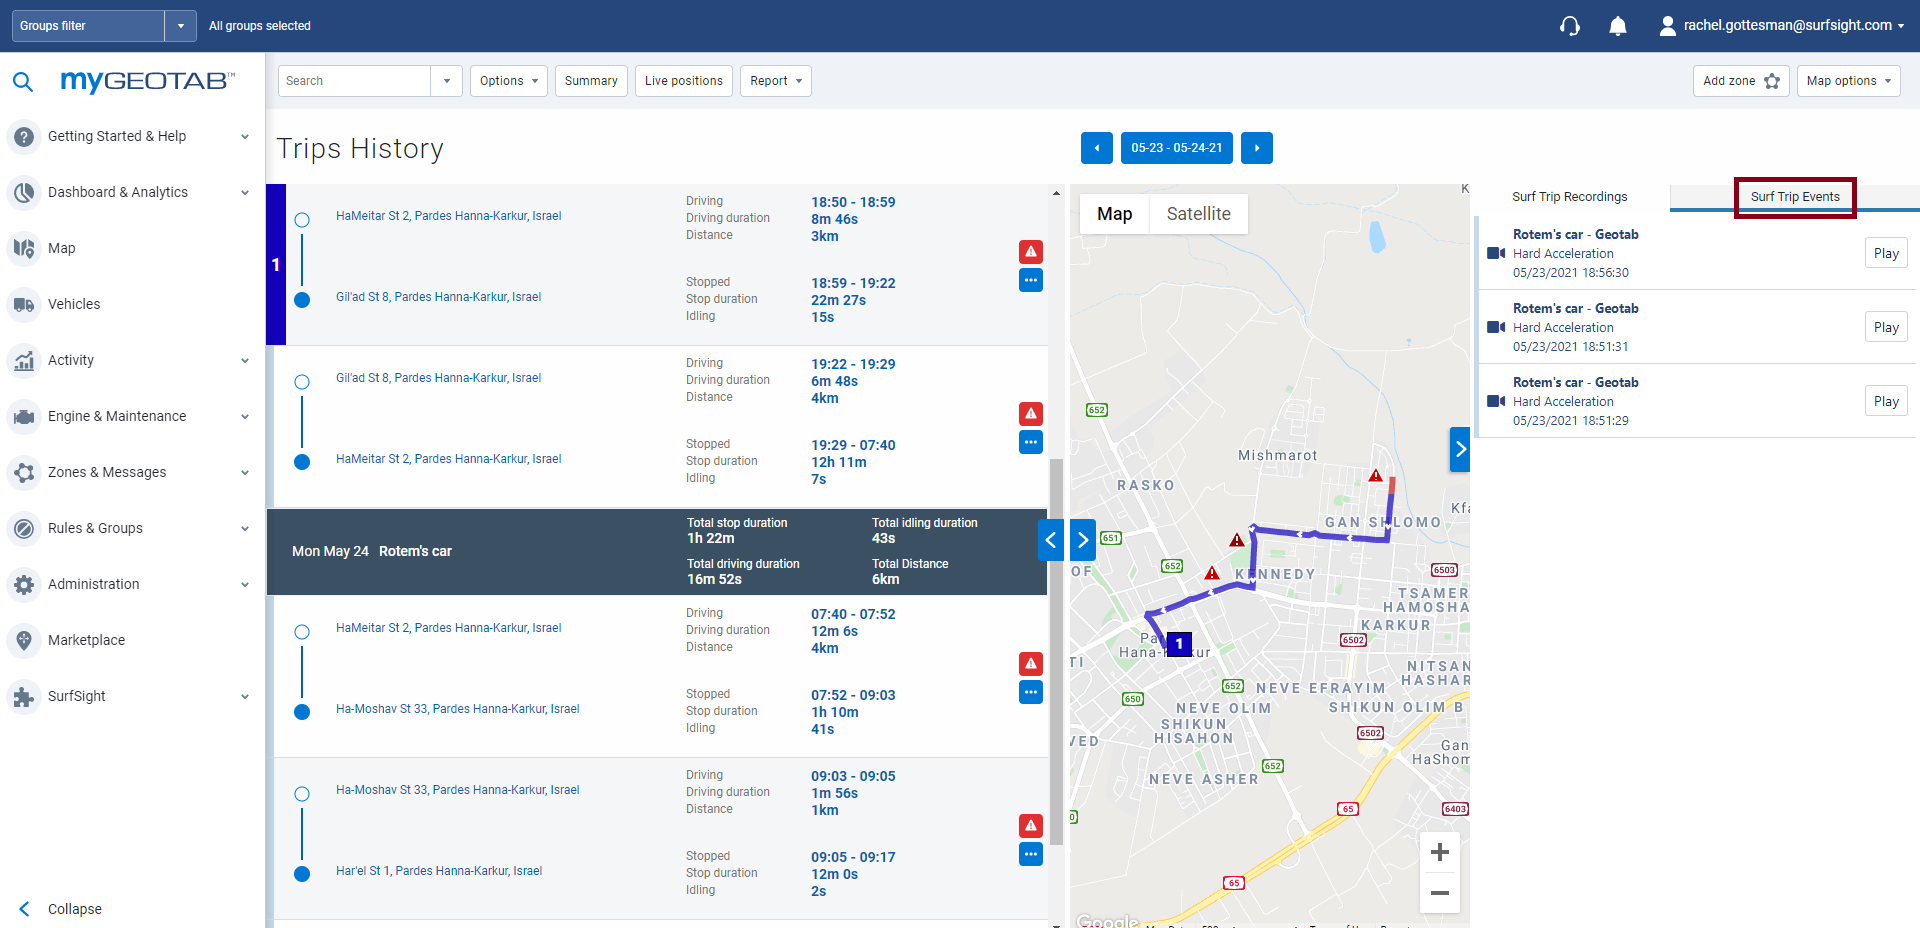Open the Options dropdown
This screenshot has height=928, width=1920.
pos(509,81)
